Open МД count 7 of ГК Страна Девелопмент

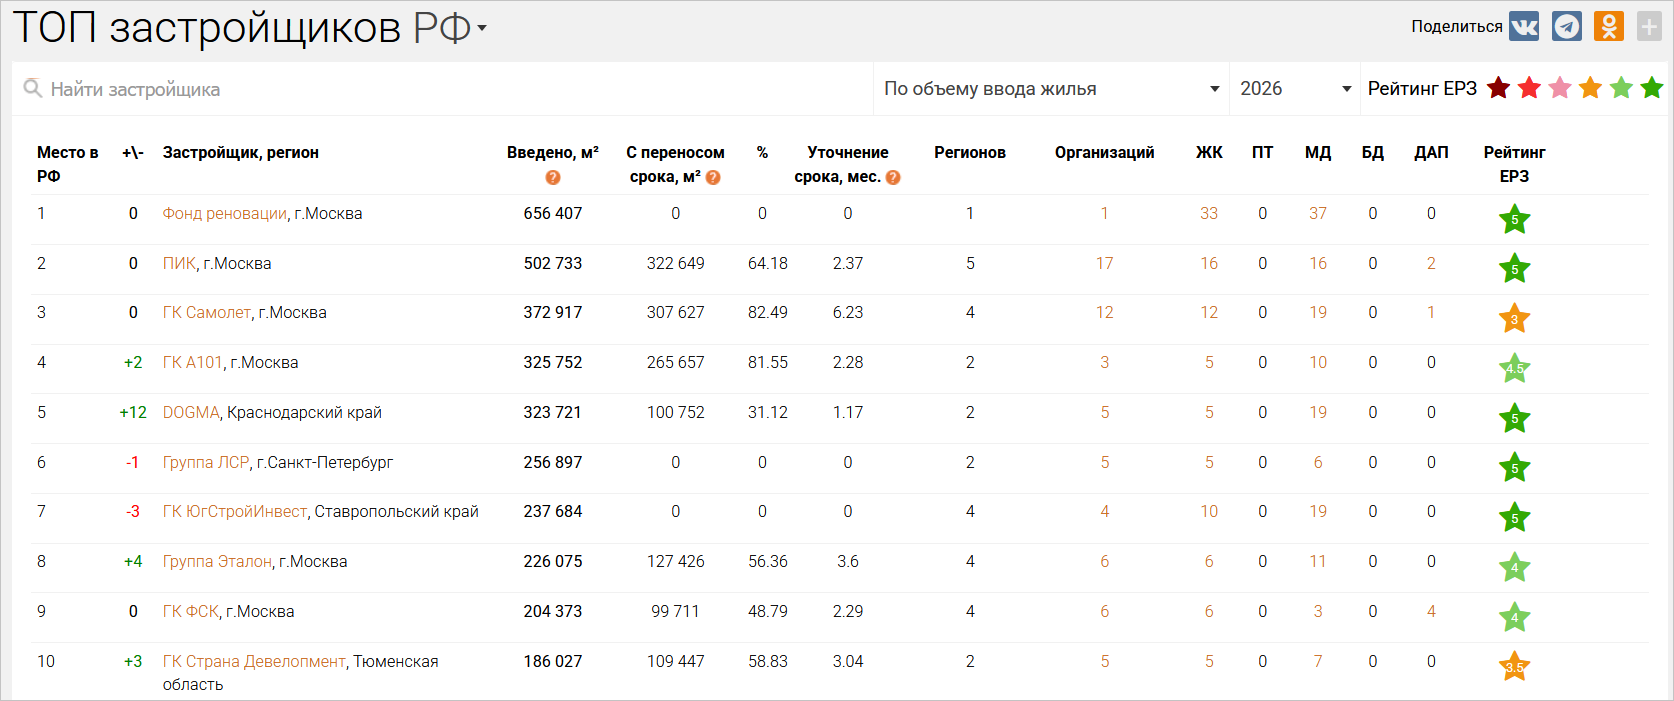[1318, 661]
